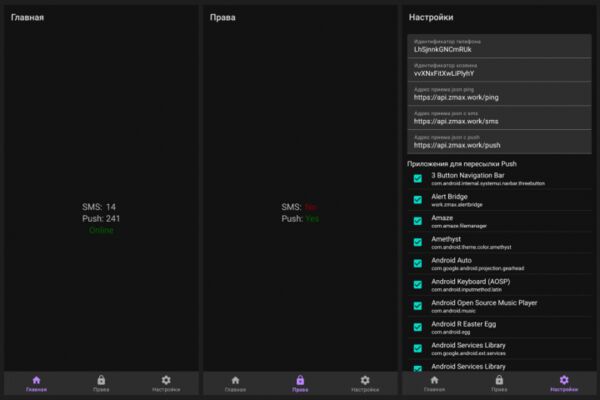This screenshot has width=600, height=400.
Task: Tap the 'com.google.android.projection.gearhead' package name
Action: [x=478, y=268]
